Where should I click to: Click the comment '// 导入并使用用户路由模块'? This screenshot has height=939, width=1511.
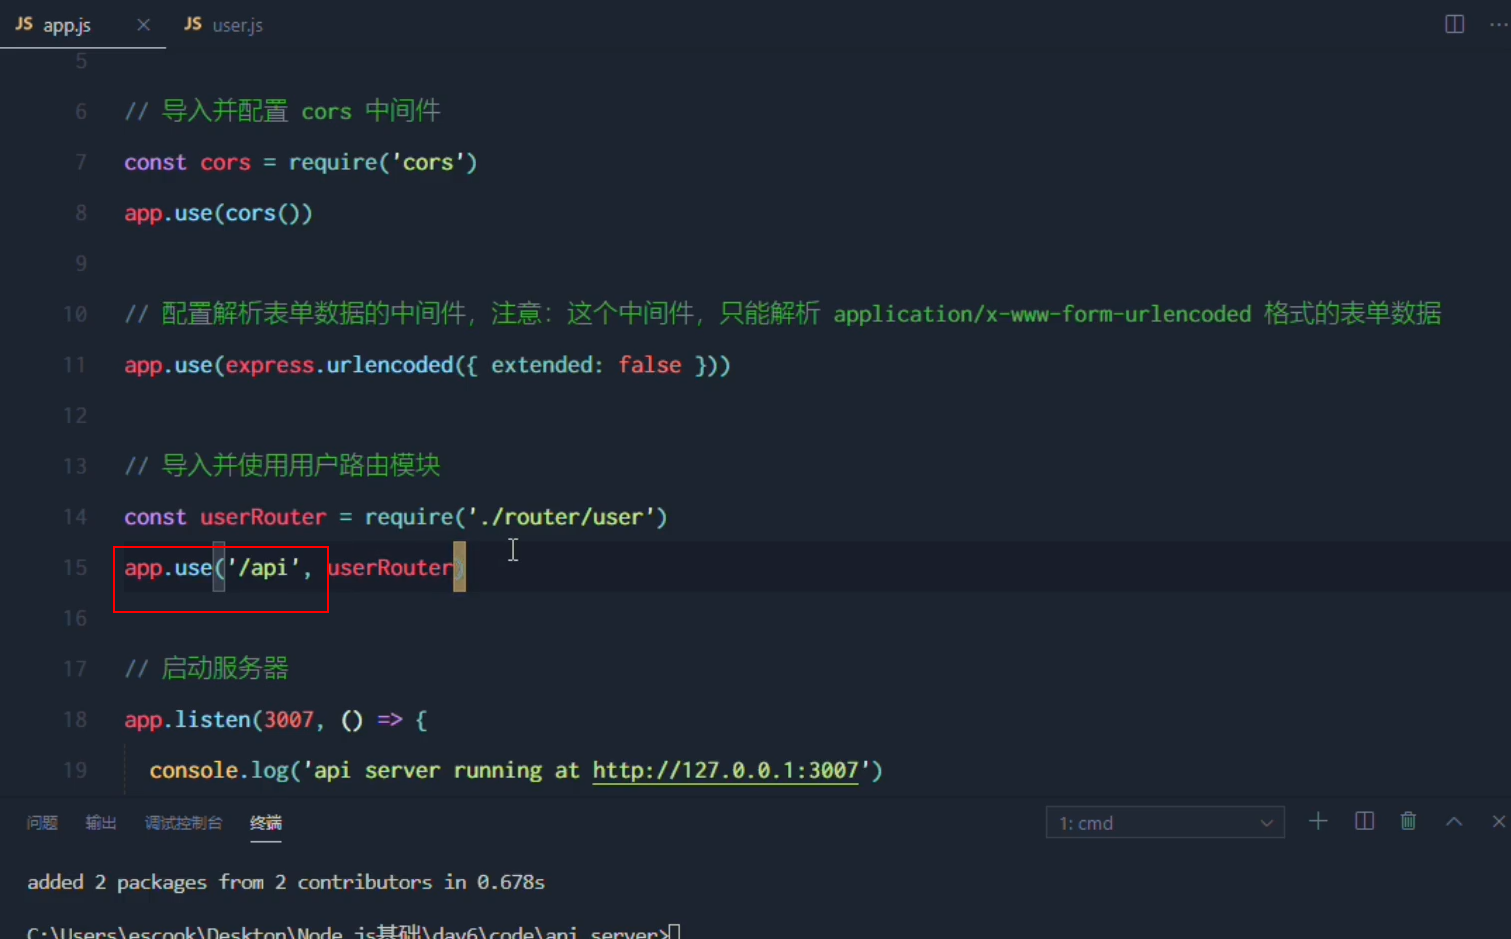(x=282, y=466)
